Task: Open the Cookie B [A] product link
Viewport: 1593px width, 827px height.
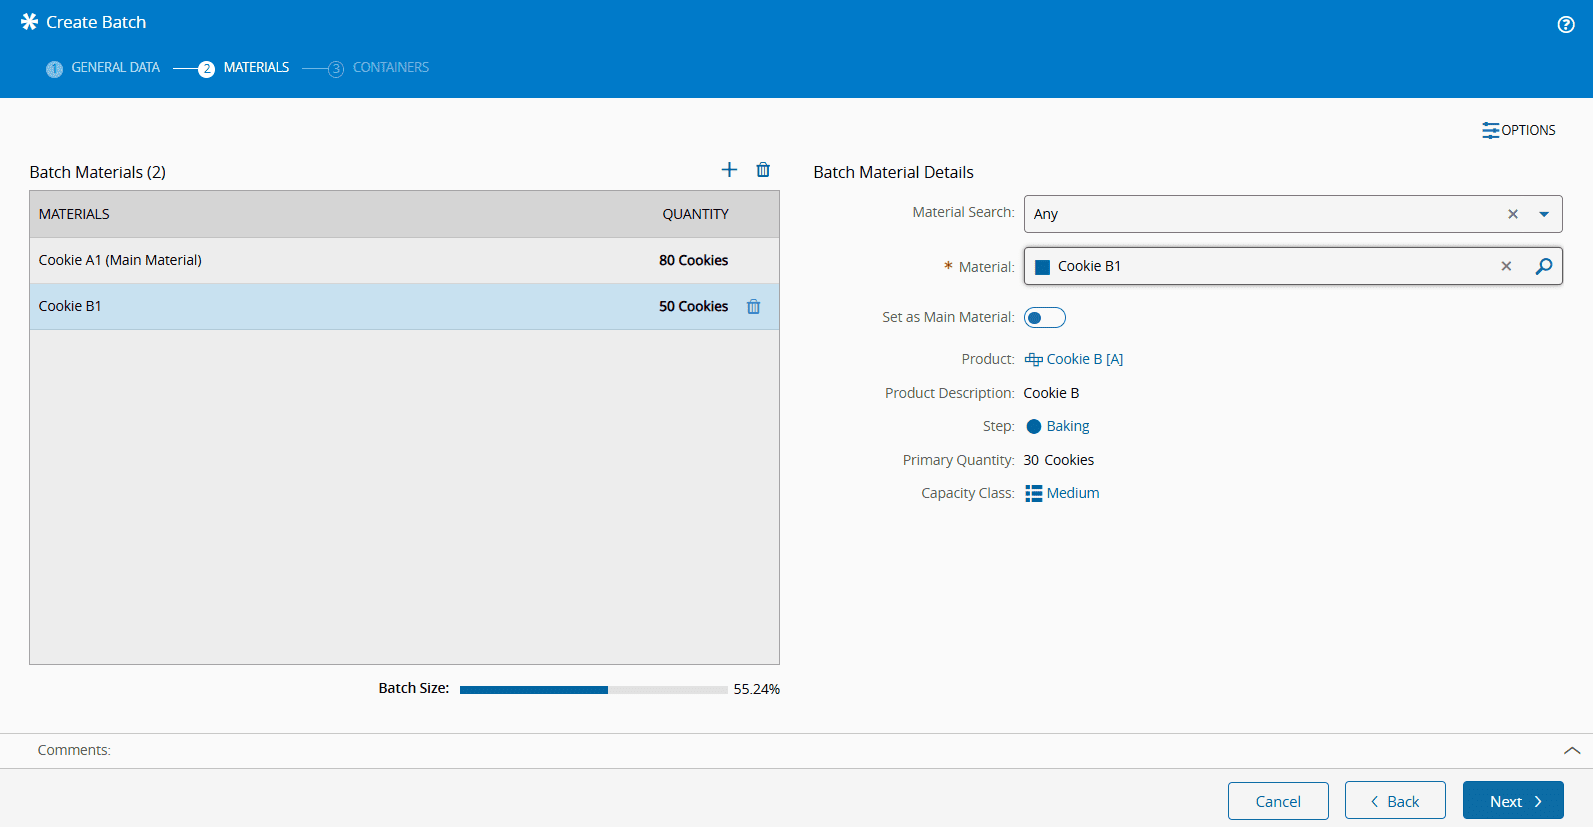Action: 1083,359
